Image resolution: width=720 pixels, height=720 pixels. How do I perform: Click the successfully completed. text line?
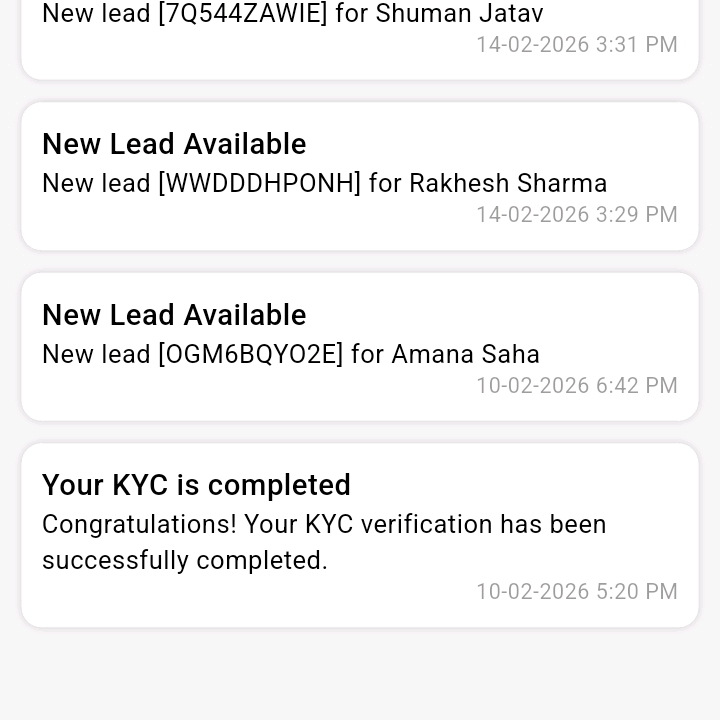click(x=185, y=561)
